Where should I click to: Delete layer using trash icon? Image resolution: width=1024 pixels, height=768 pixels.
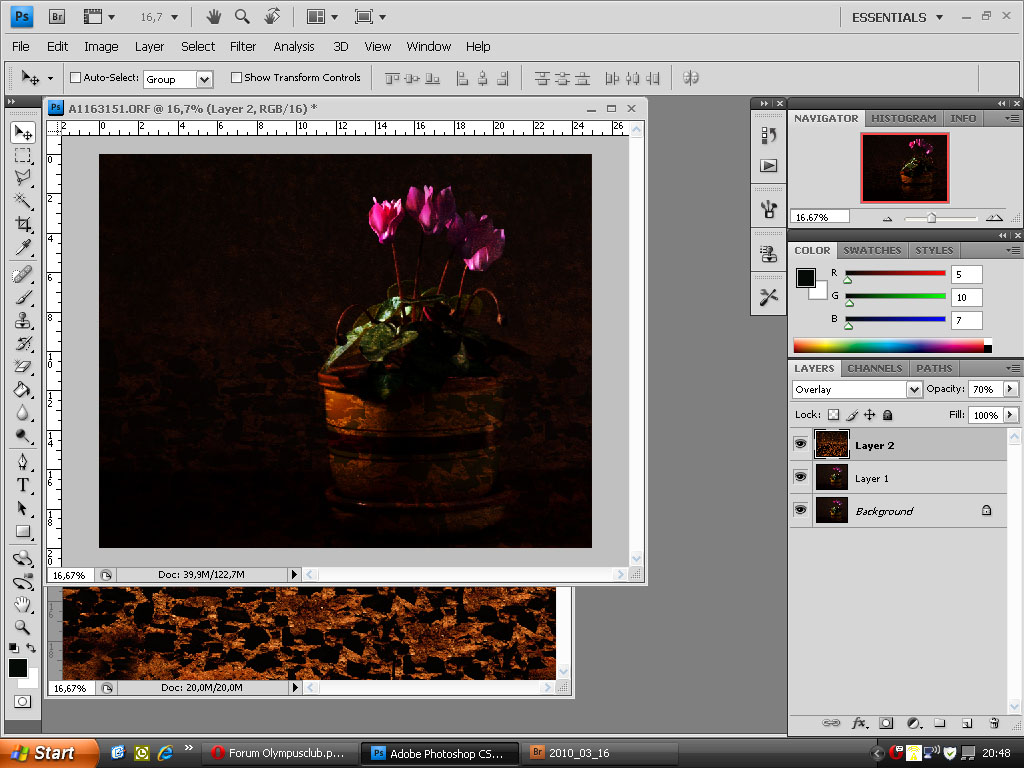pos(994,723)
